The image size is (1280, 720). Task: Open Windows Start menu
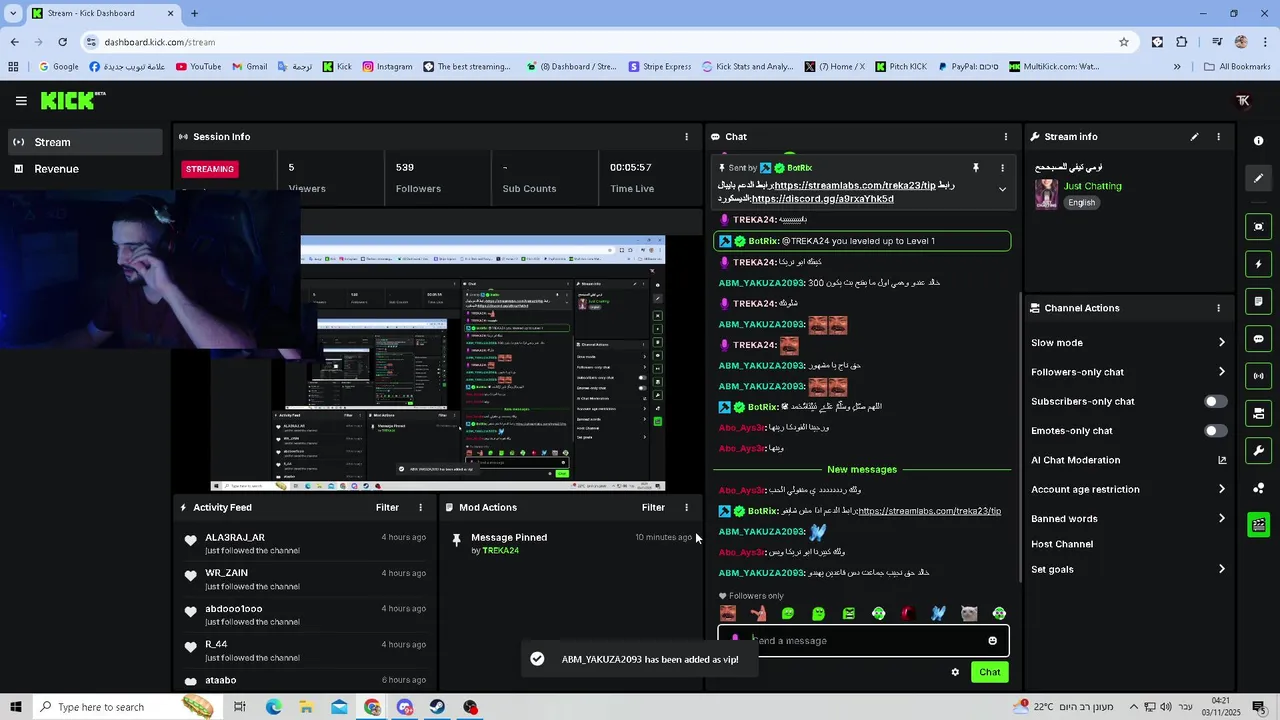(x=15, y=707)
